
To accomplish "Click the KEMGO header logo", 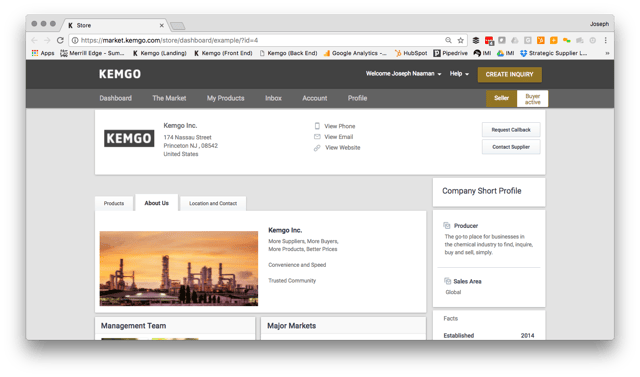I will [120, 74].
